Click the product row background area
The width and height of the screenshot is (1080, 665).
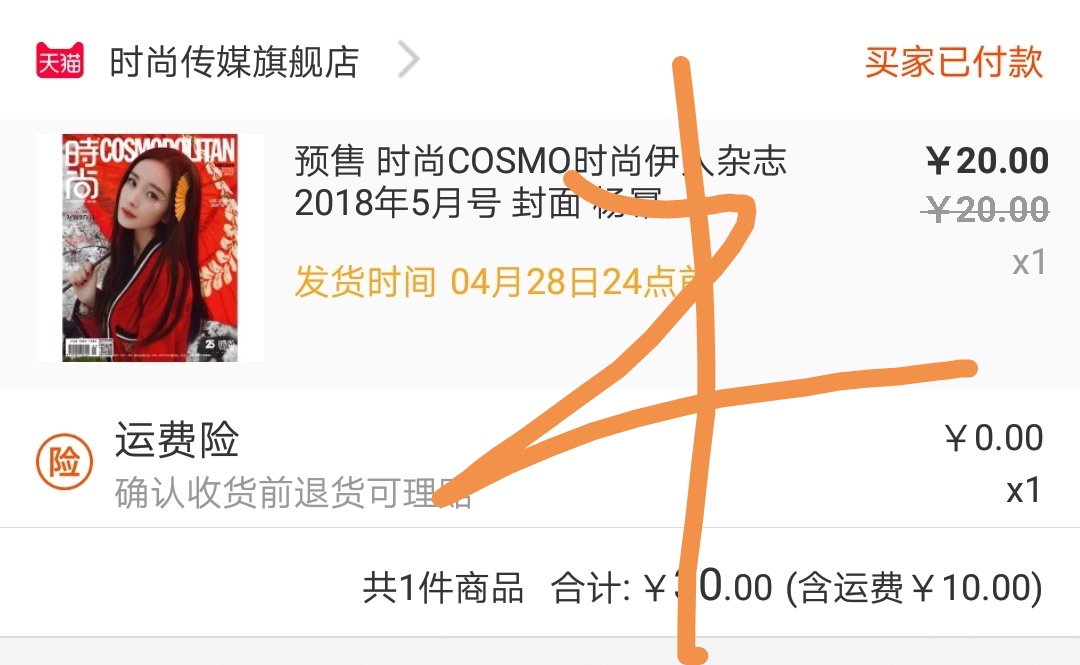(x=540, y=253)
